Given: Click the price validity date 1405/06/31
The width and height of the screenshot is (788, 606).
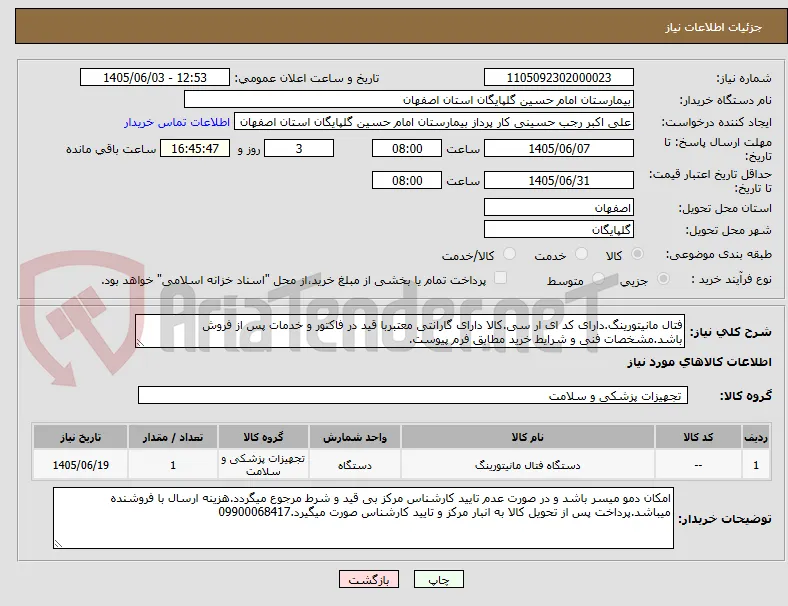Looking at the screenshot, I should (x=559, y=180).
